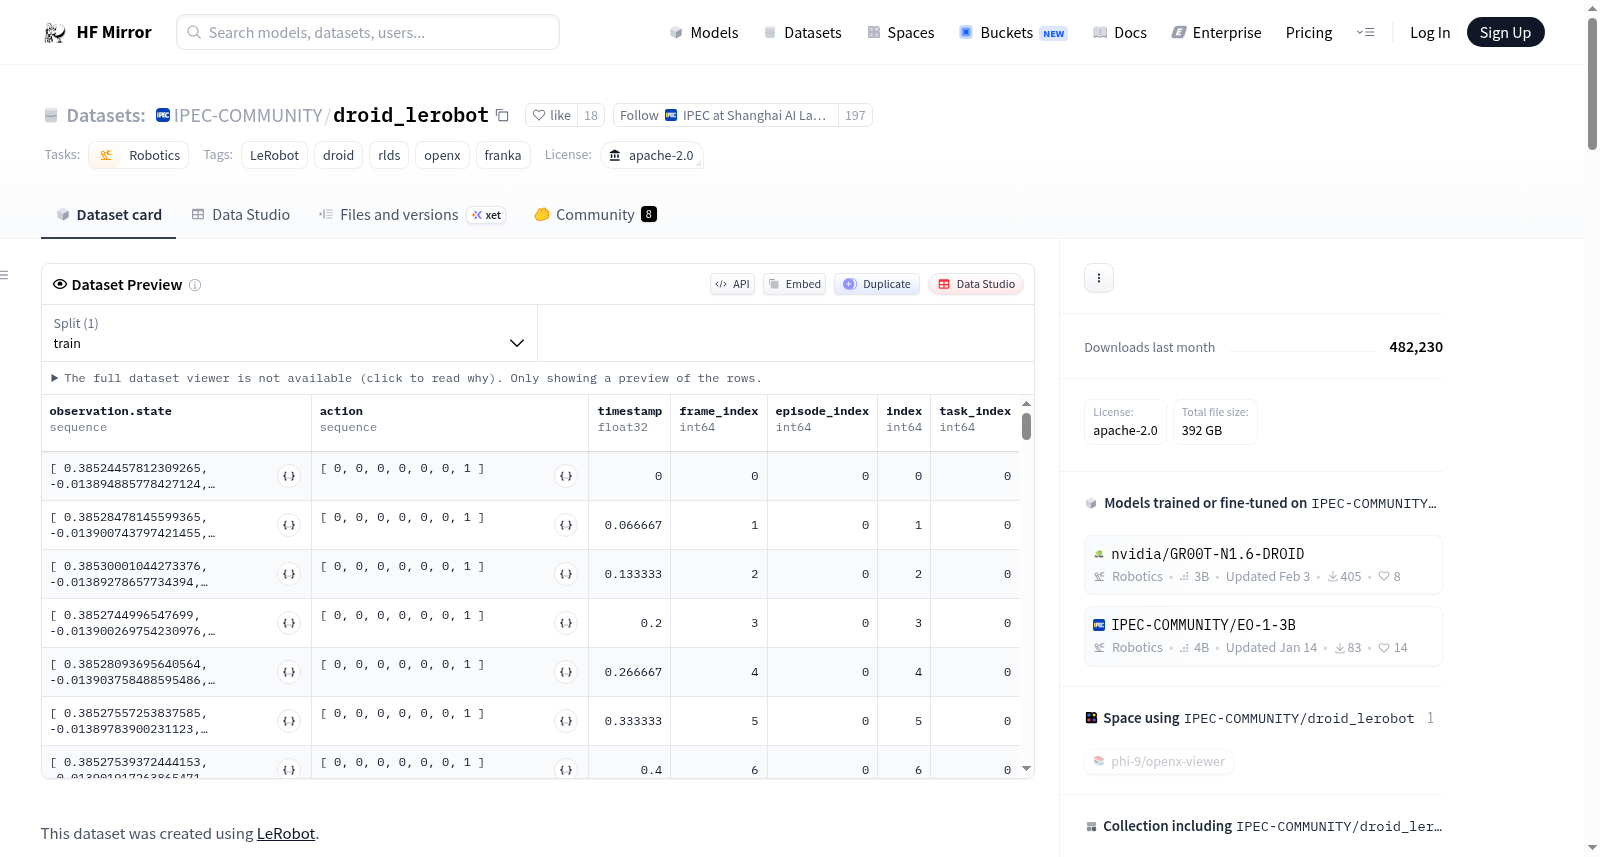
Task: Click the API button in Dataset Preview
Action: (732, 285)
